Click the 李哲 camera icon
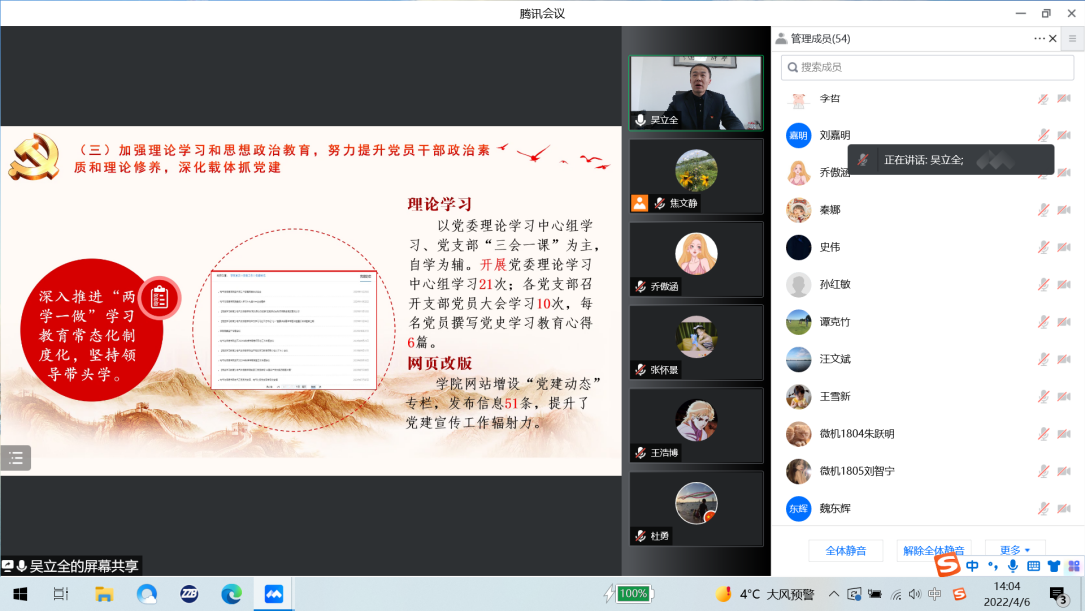Image resolution: width=1085 pixels, height=611 pixels. (1063, 98)
